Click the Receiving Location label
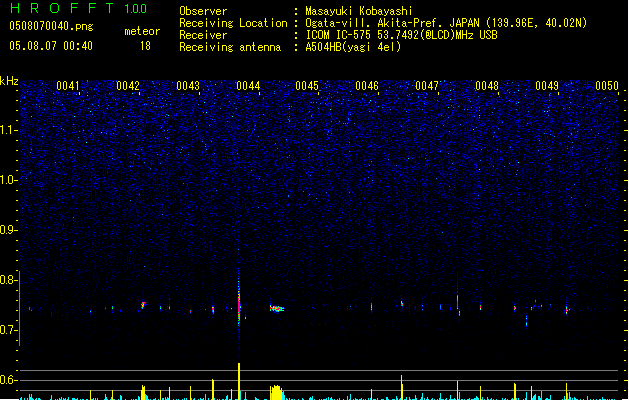This screenshot has width=629, height=400. click(233, 23)
